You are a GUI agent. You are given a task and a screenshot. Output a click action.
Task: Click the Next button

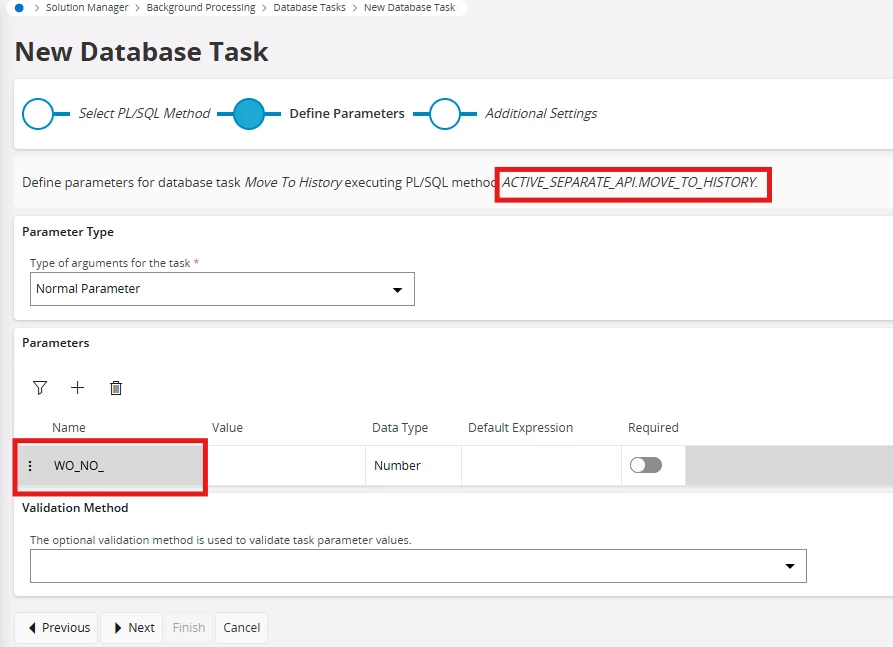pyautogui.click(x=132, y=628)
